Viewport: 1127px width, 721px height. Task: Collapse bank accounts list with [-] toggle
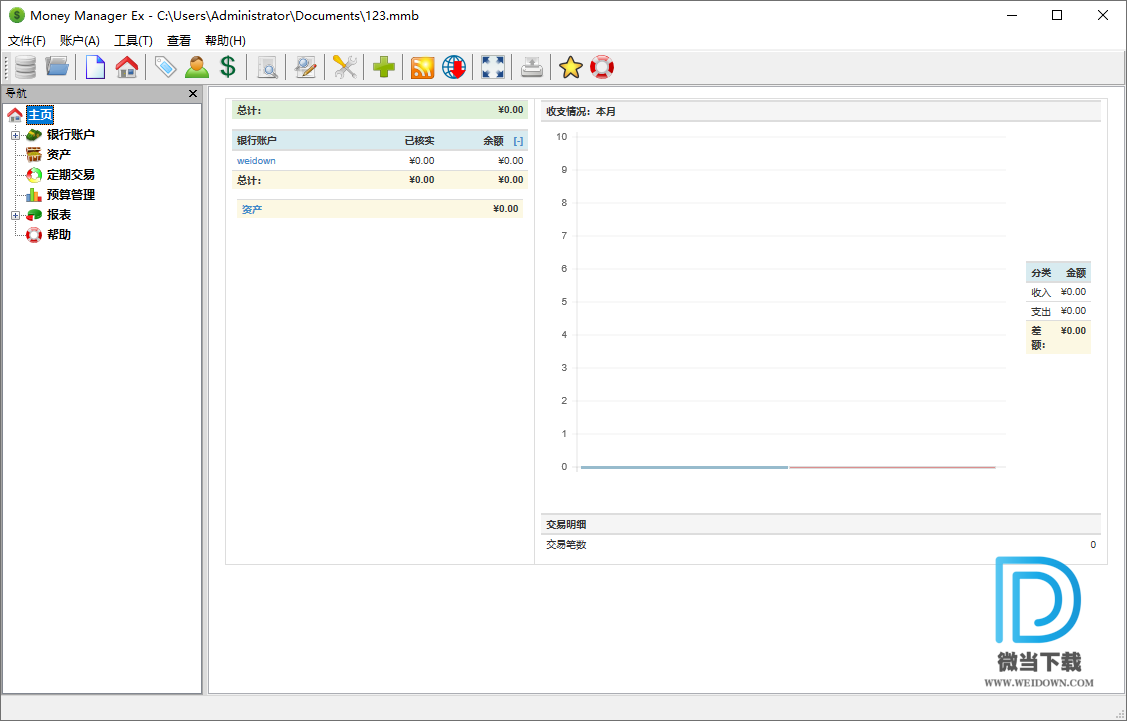point(518,141)
